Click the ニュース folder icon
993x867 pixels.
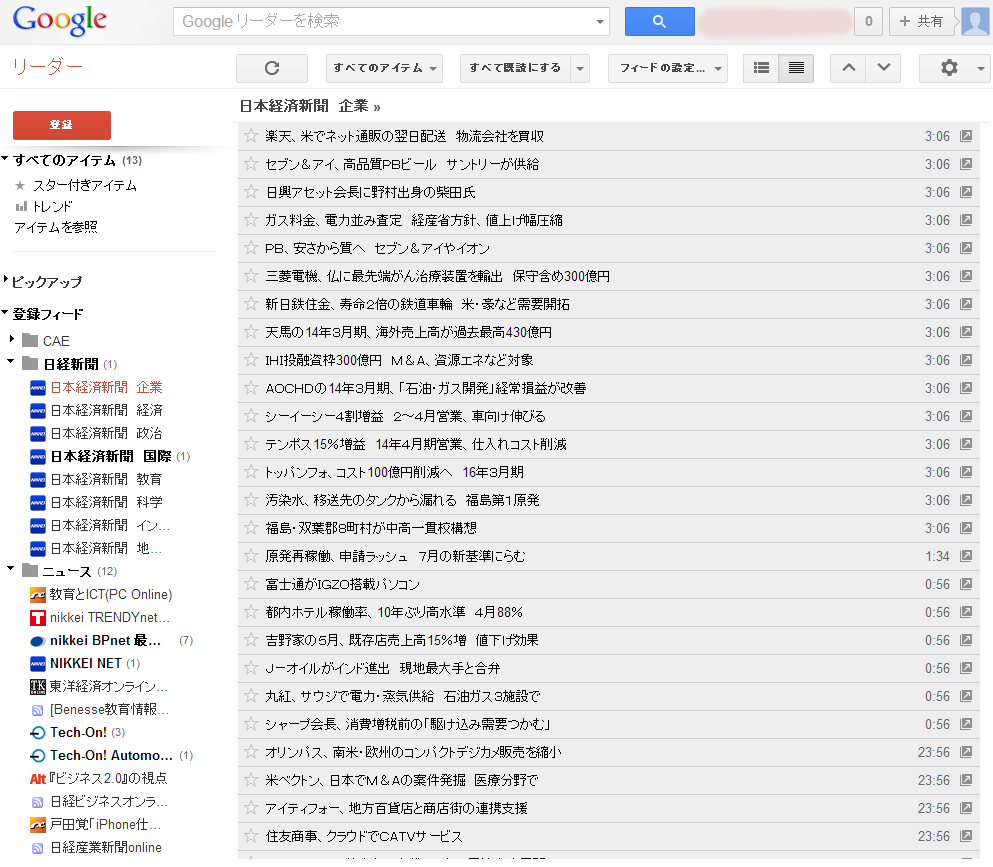[30, 571]
